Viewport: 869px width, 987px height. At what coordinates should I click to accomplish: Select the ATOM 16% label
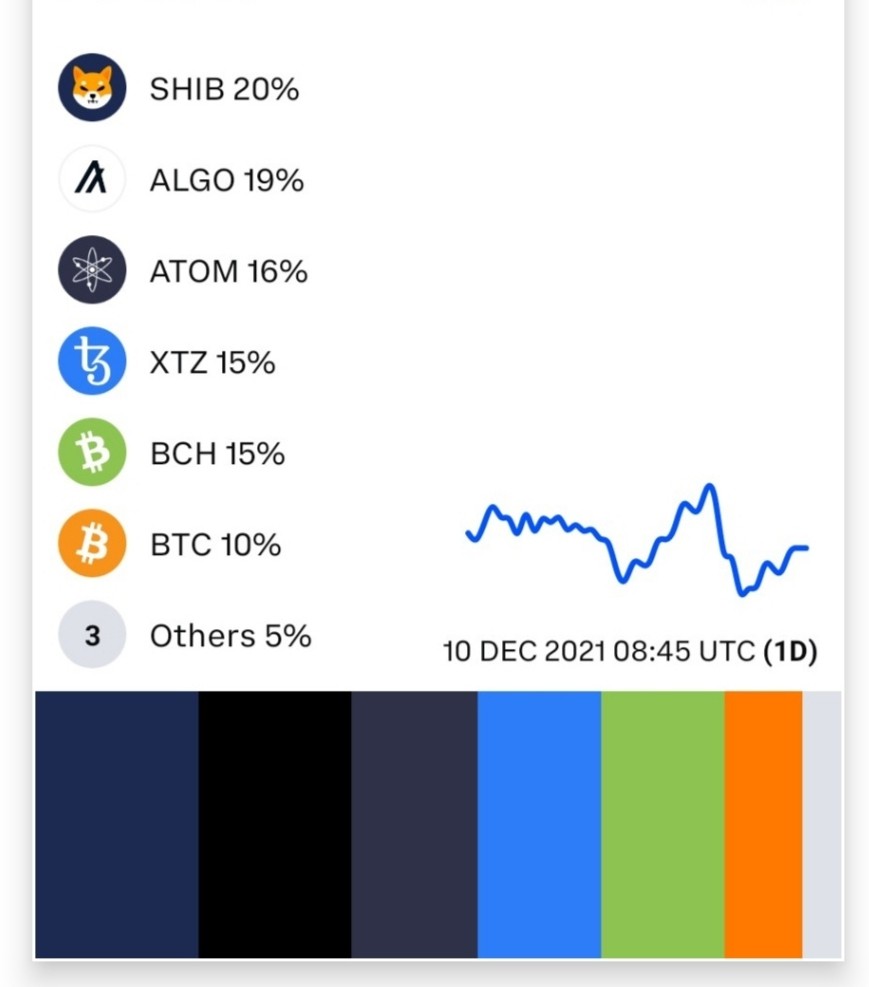228,271
